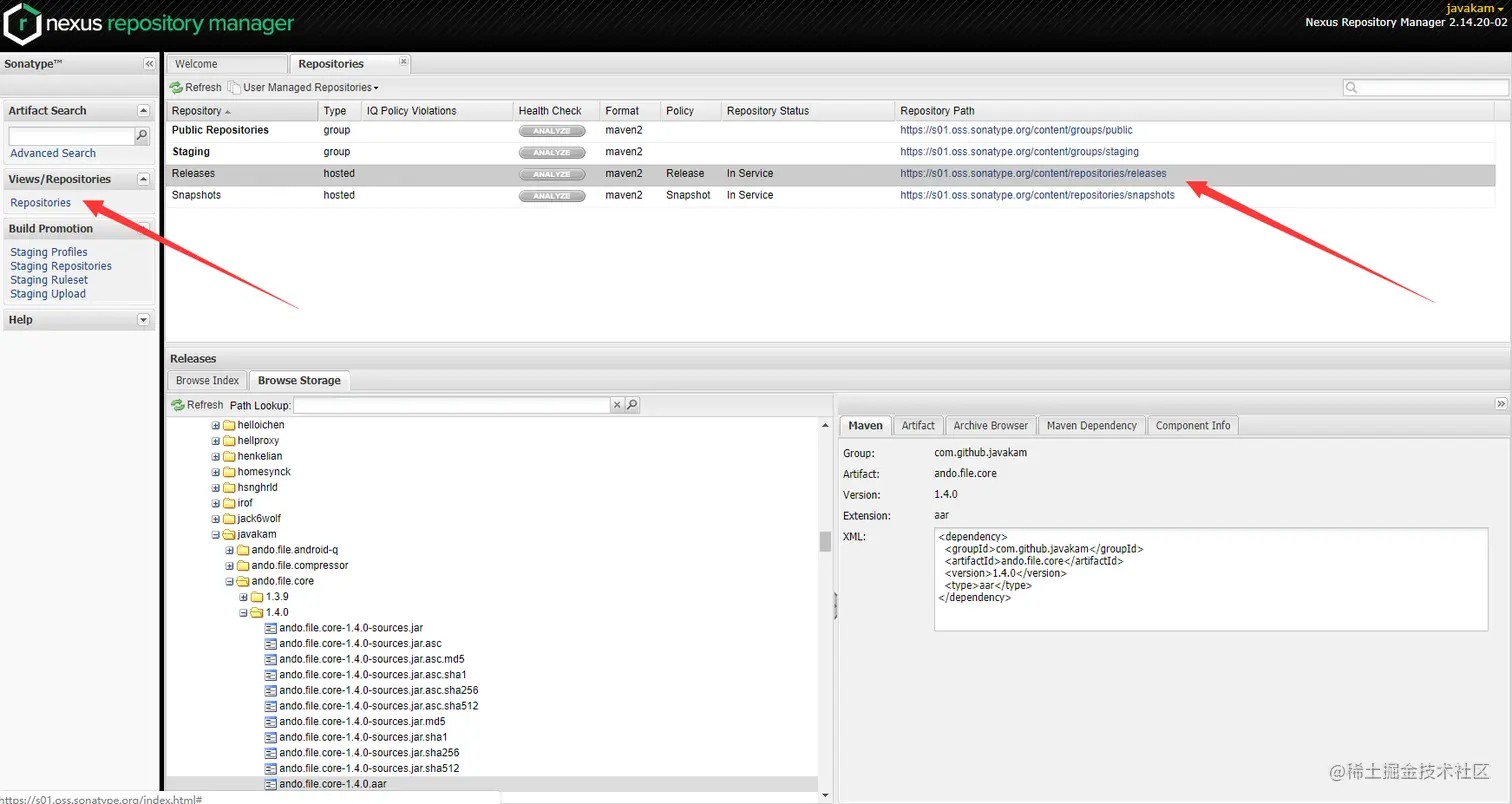Sort by the Repository column header
Screen dimensions: 1512x804
pos(242,111)
